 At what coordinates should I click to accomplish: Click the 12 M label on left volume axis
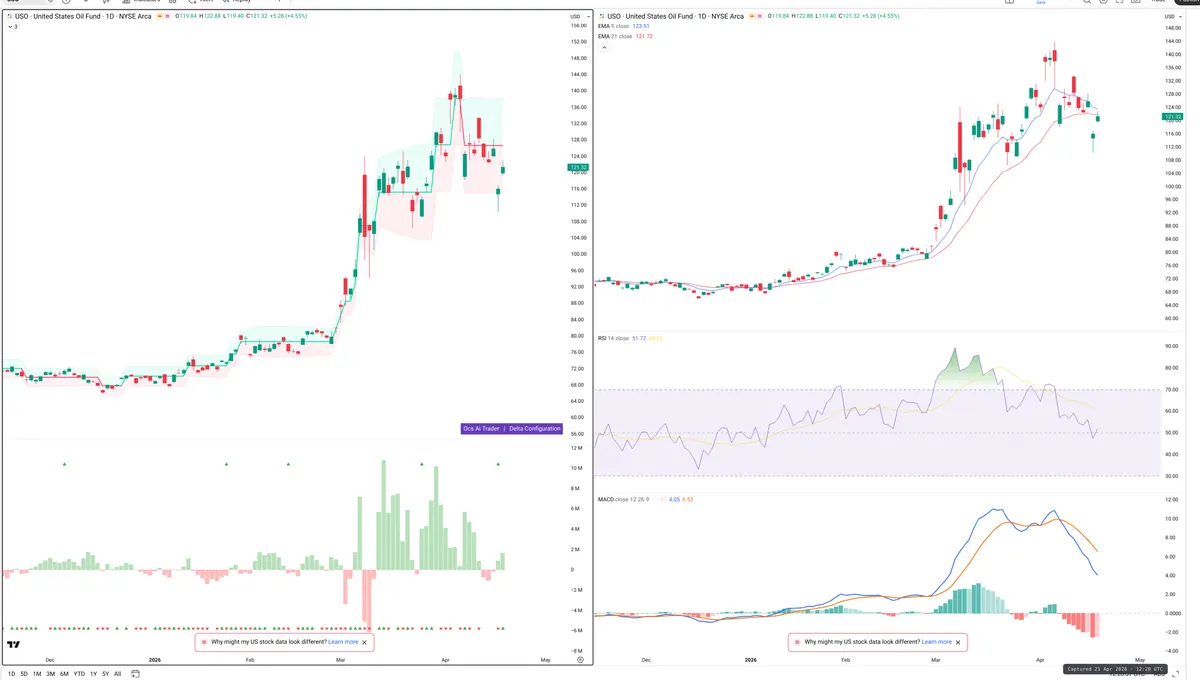tap(577, 448)
